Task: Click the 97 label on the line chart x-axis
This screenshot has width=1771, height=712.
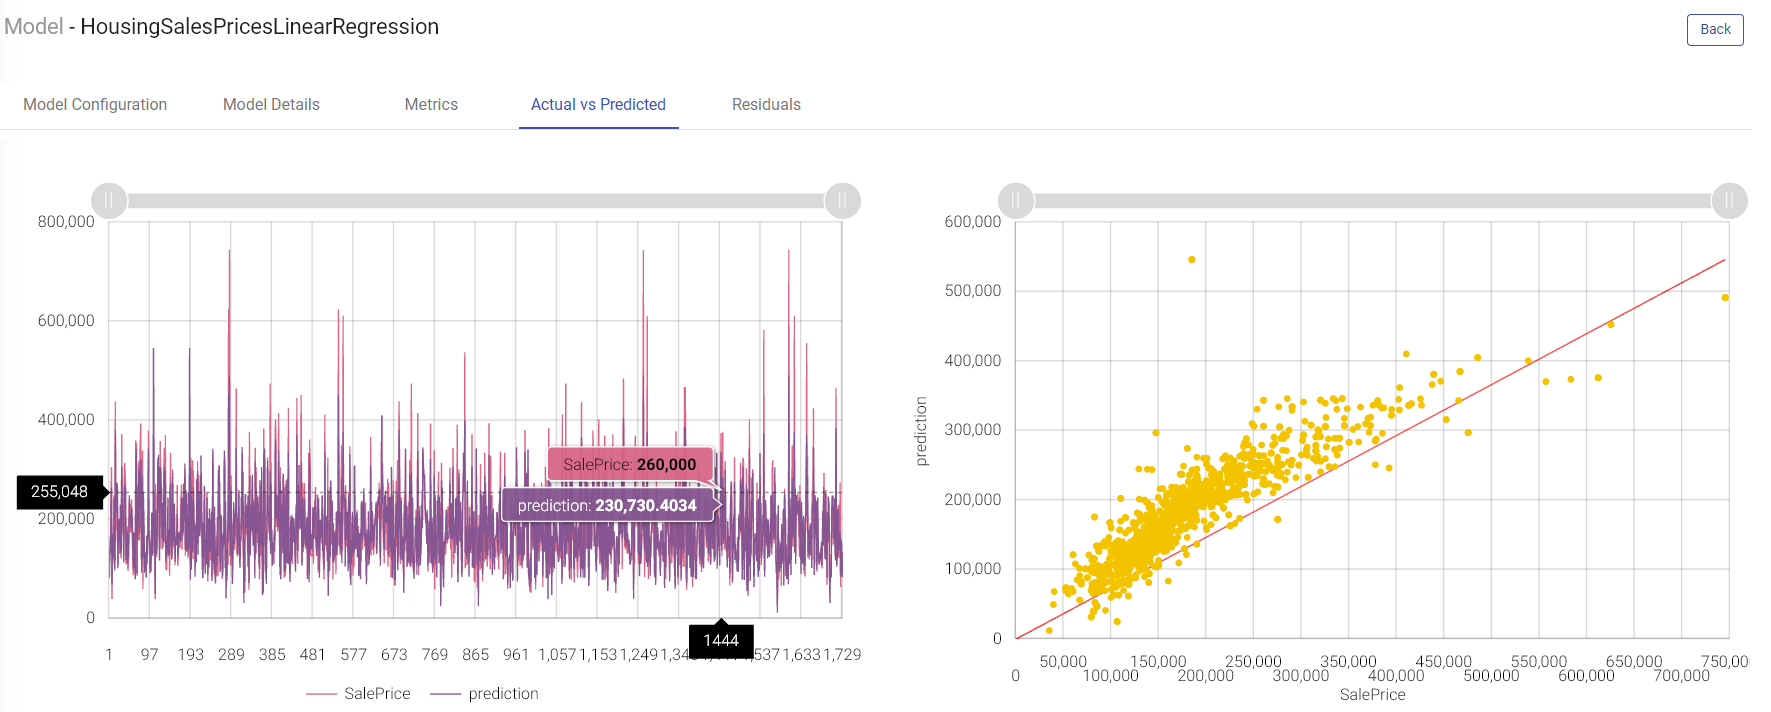Action: point(149,654)
